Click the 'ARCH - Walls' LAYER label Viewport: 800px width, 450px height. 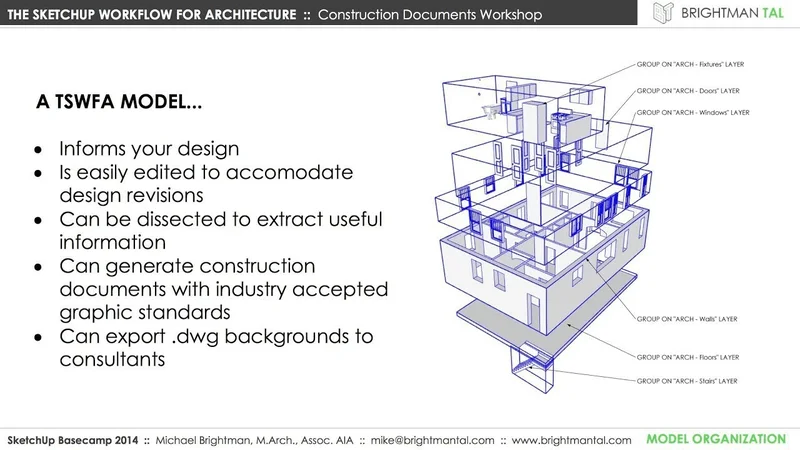[x=687, y=319]
